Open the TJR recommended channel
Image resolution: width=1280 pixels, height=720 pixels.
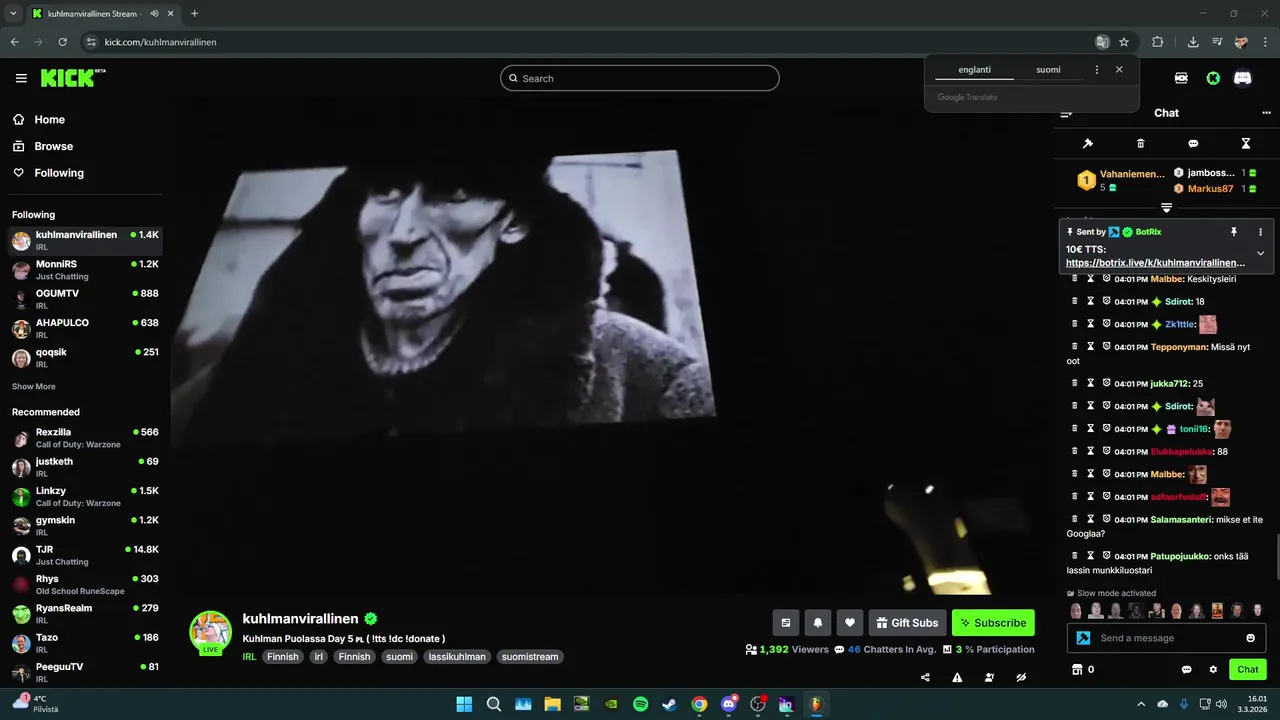(x=85, y=555)
